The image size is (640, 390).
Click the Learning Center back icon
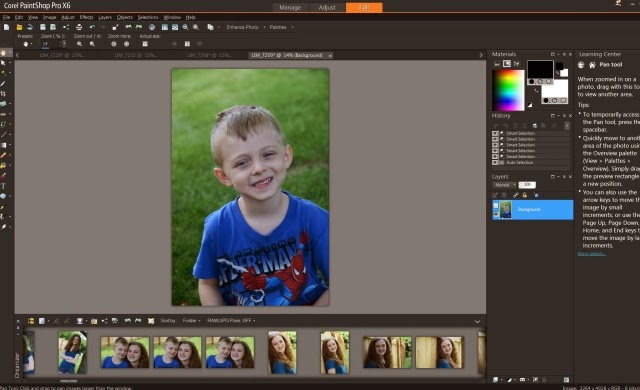[581, 64]
